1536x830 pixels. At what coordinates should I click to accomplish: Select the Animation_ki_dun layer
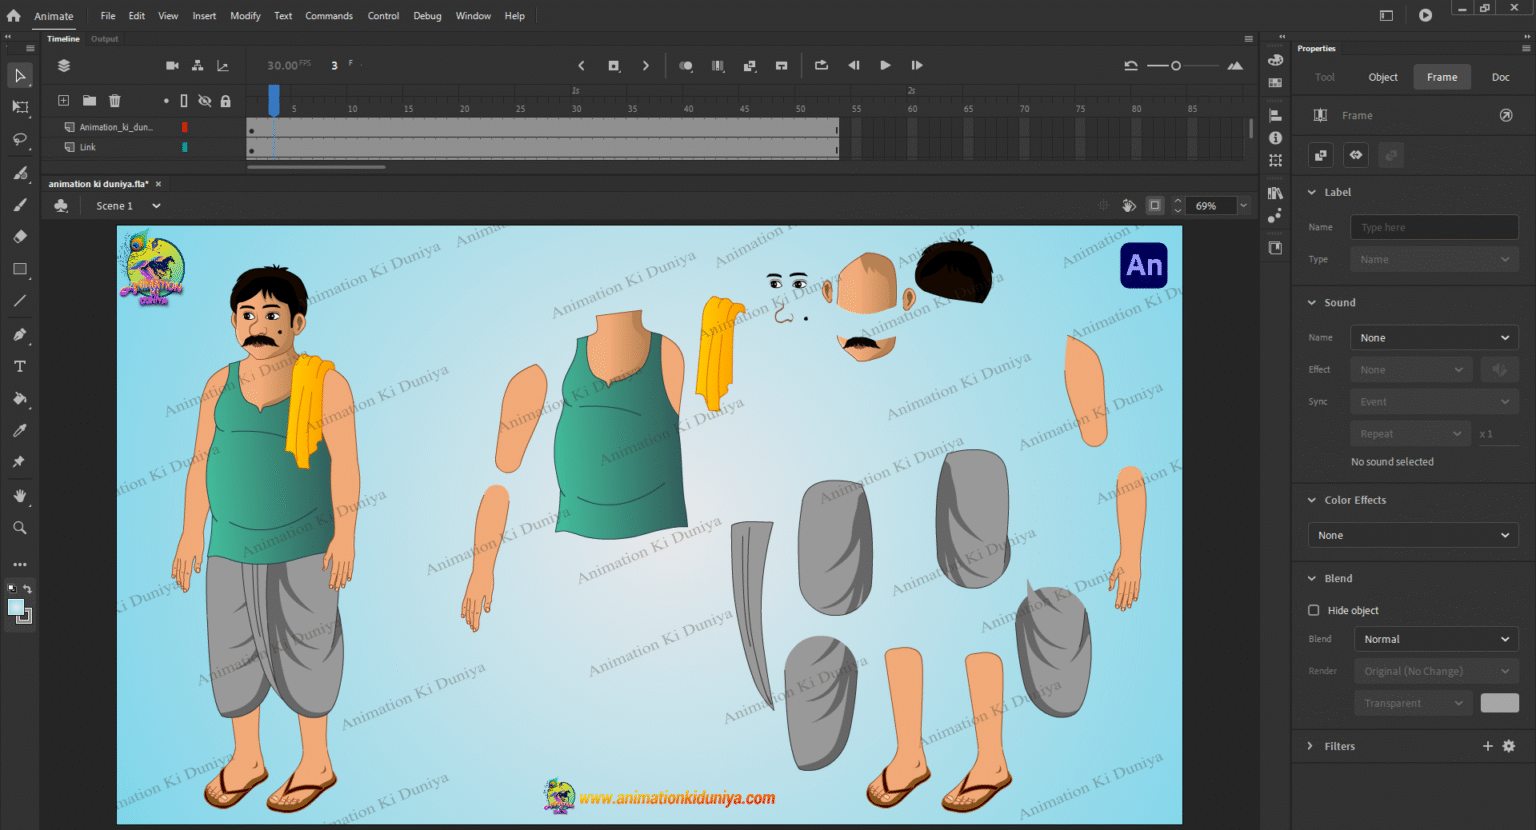pyautogui.click(x=115, y=127)
